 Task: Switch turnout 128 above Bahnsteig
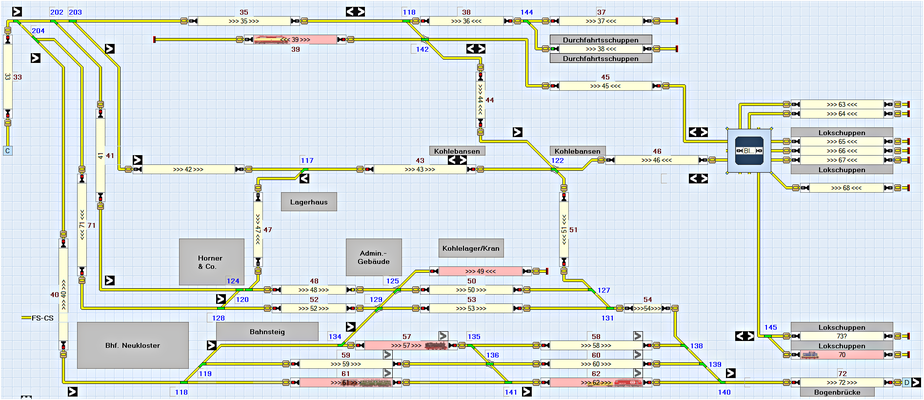(x=220, y=308)
